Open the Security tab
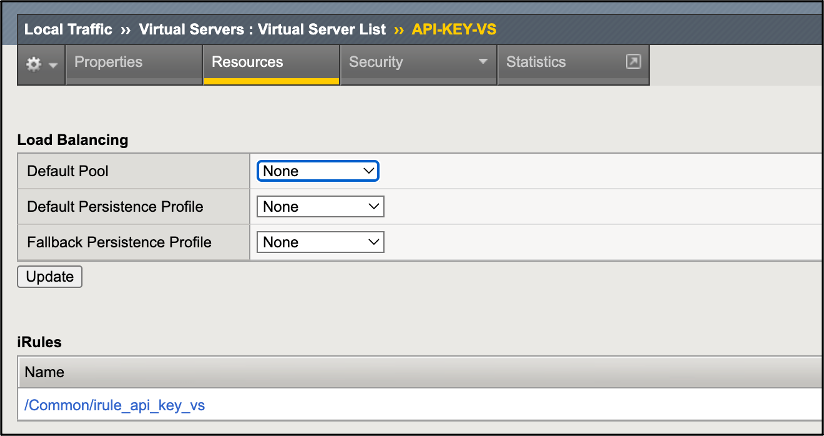This screenshot has width=824, height=436. pos(376,62)
